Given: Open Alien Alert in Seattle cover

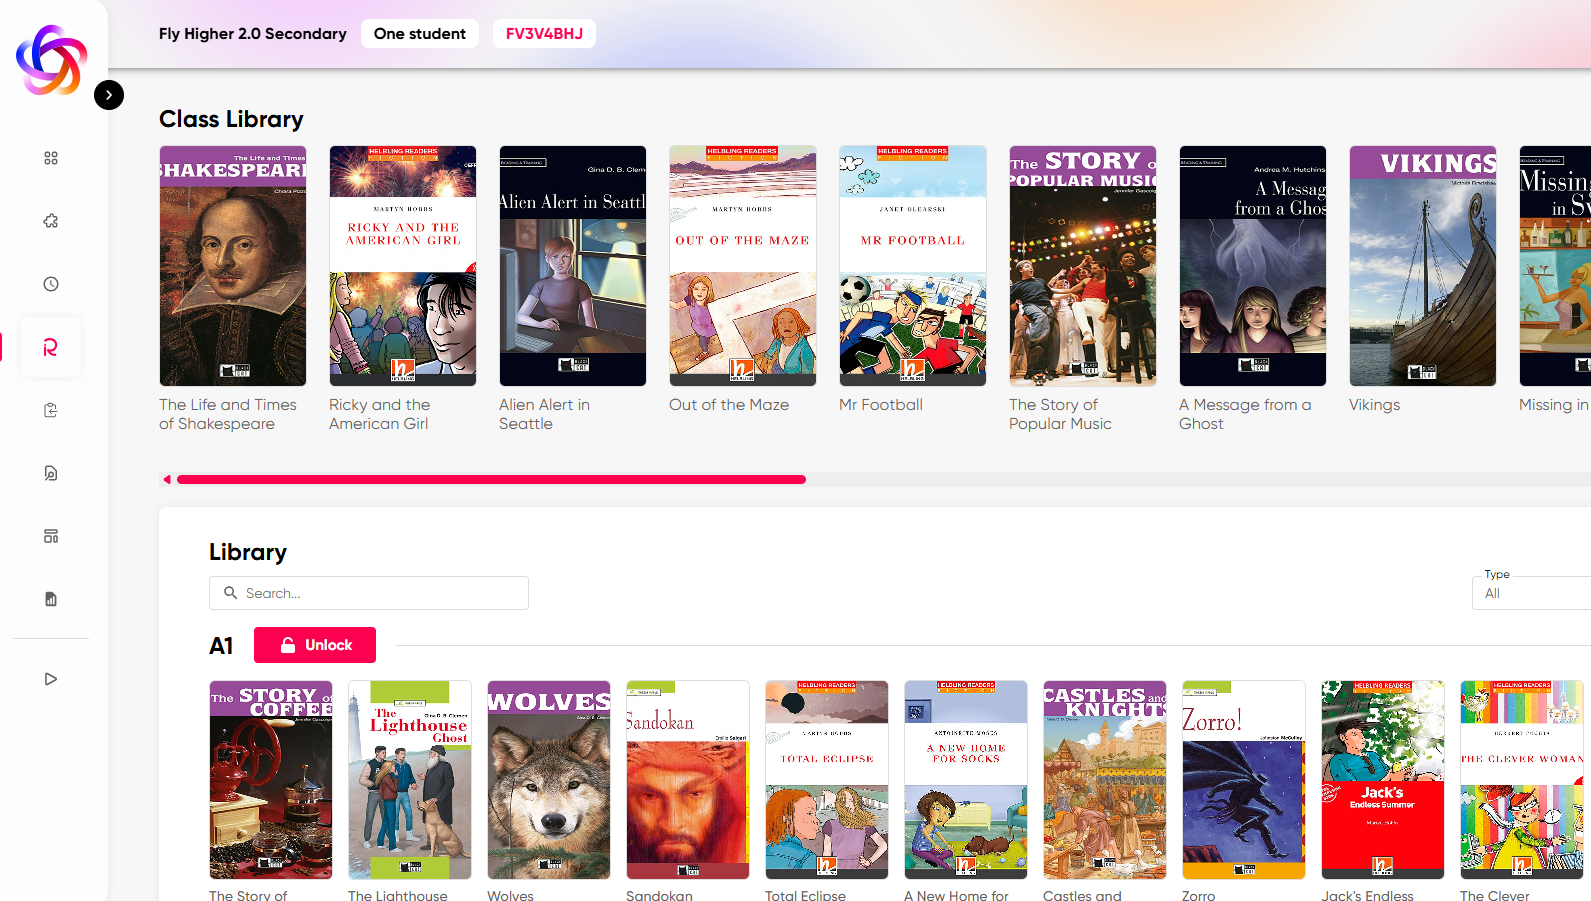Looking at the screenshot, I should (x=573, y=266).
